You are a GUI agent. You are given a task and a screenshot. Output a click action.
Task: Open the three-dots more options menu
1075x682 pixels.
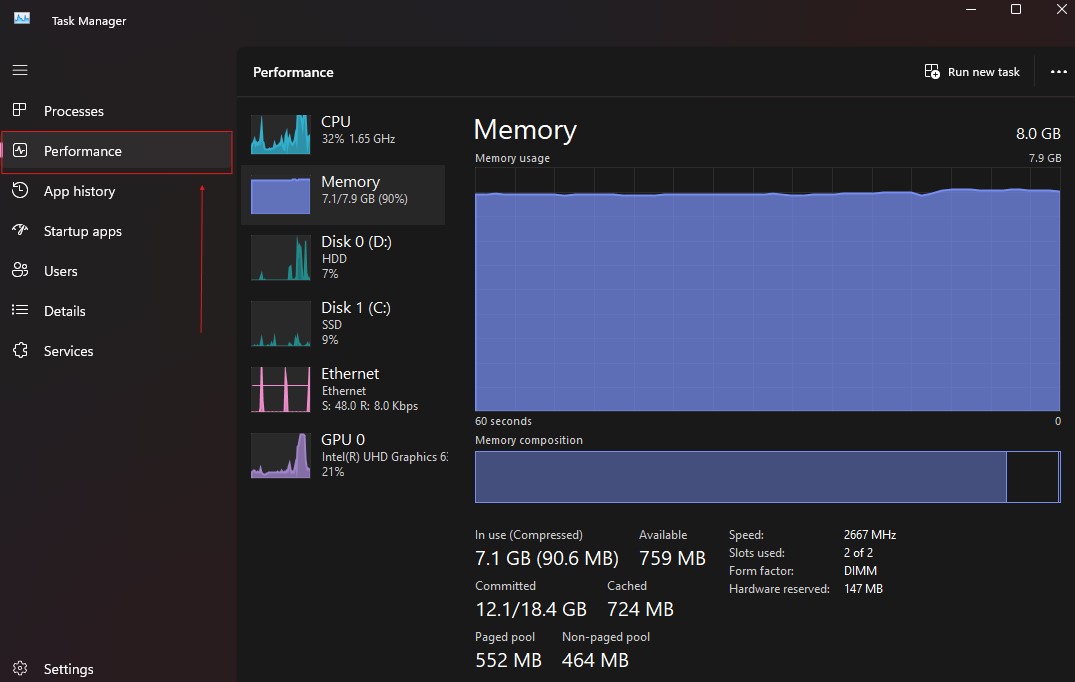click(1058, 72)
